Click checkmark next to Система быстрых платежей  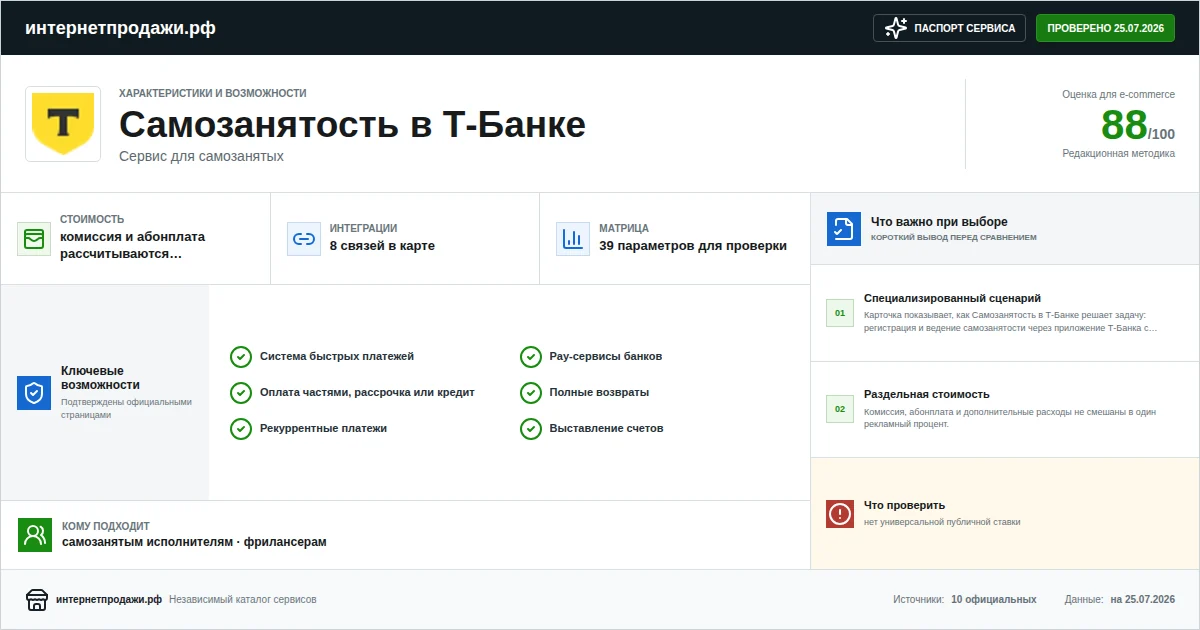[241, 357]
